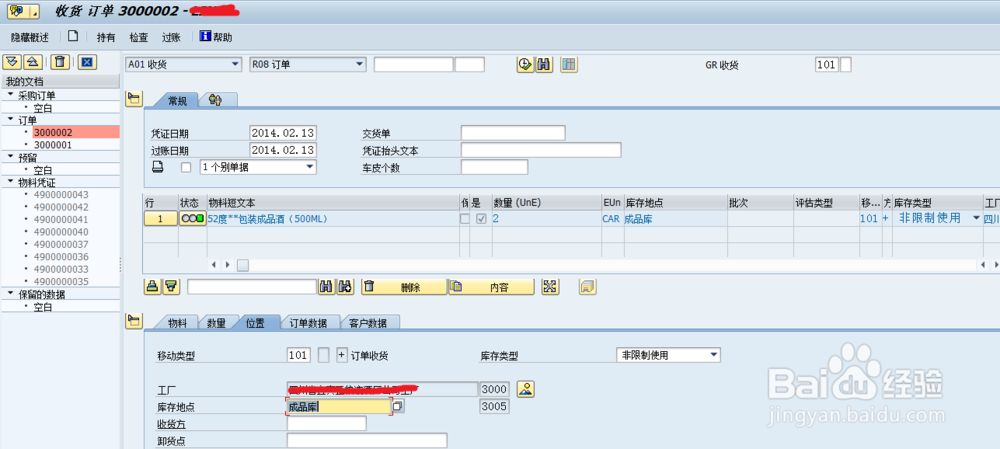Click the filter funnel icon below item table
Screen dimensions: 1000x449
pyautogui.click(x=171, y=287)
